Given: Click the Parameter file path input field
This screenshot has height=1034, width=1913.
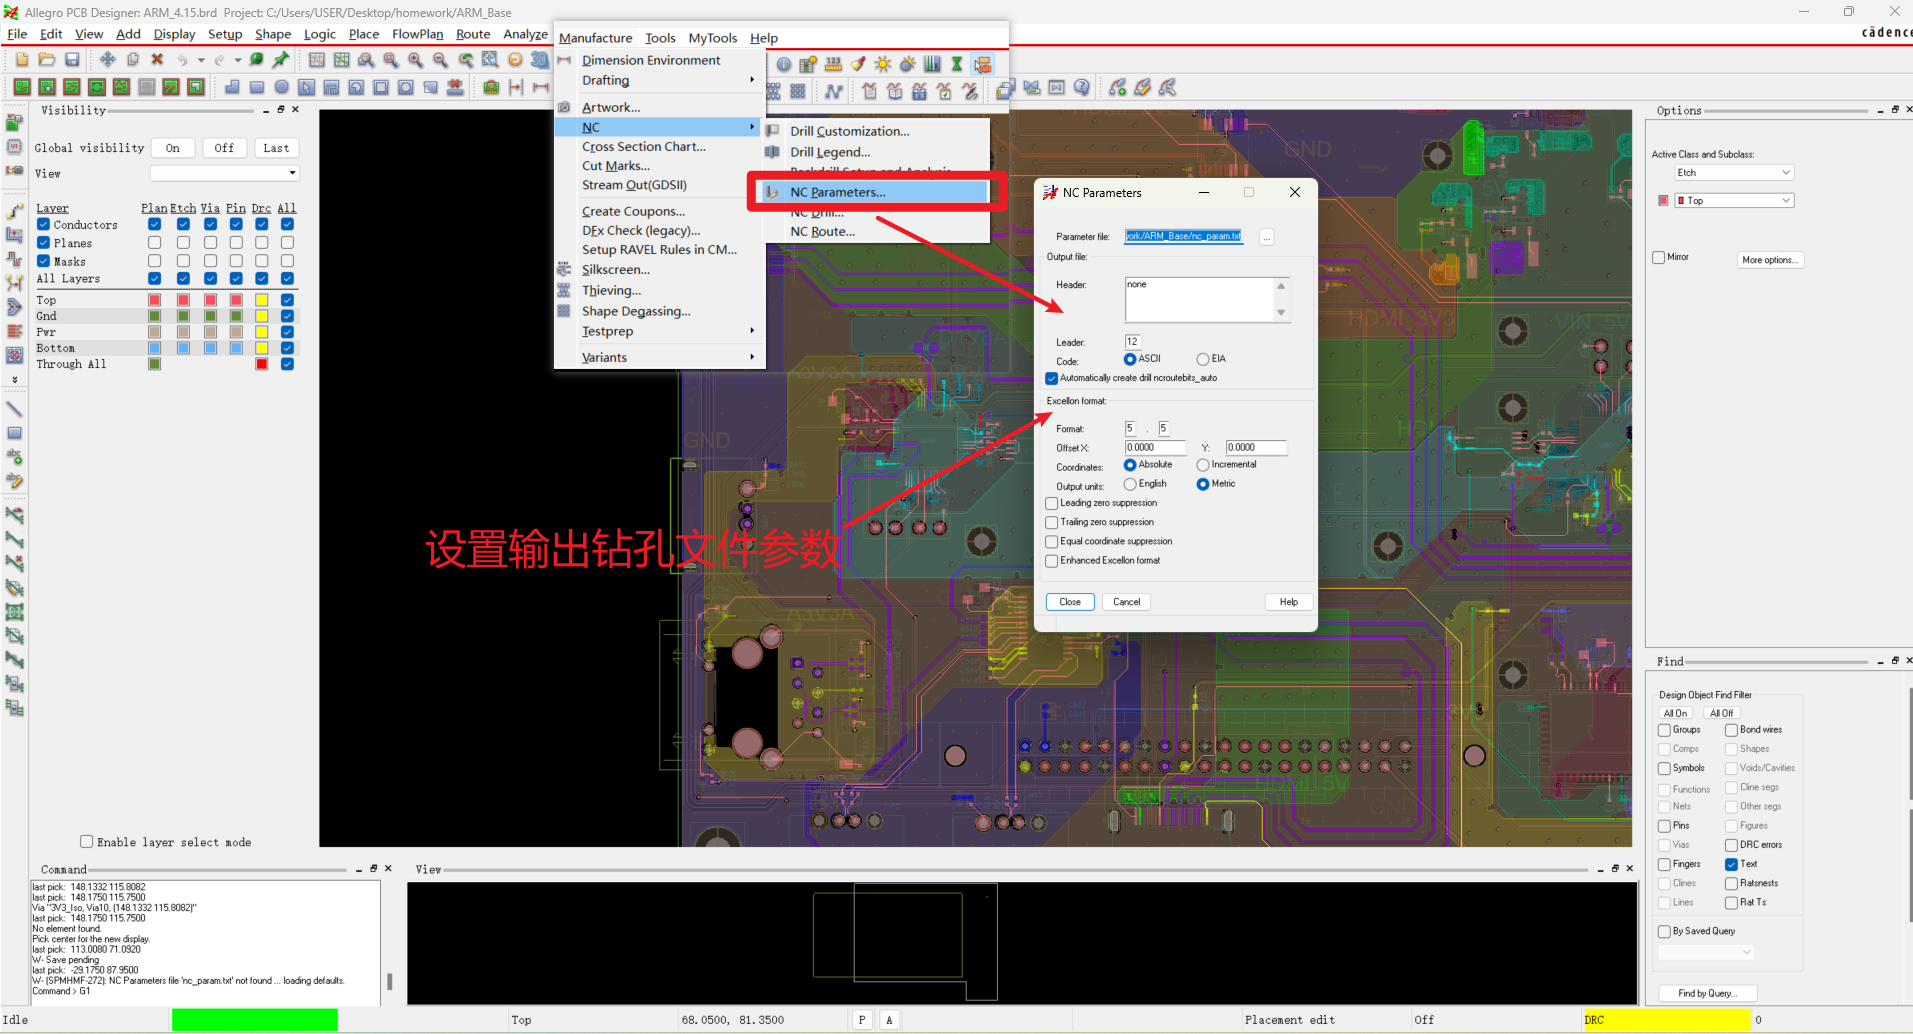Looking at the screenshot, I should tap(1184, 237).
